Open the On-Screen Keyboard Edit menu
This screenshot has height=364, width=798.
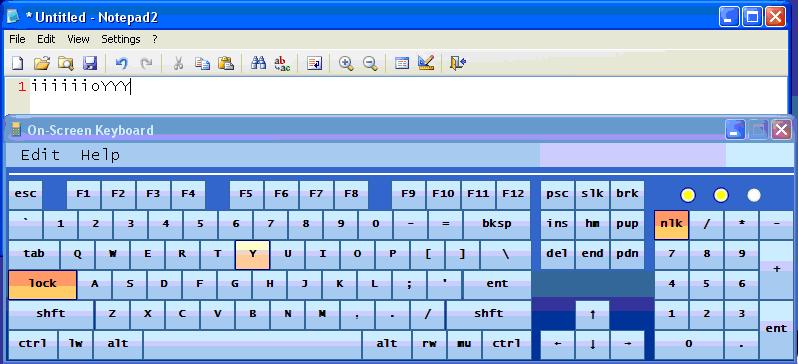(40, 155)
